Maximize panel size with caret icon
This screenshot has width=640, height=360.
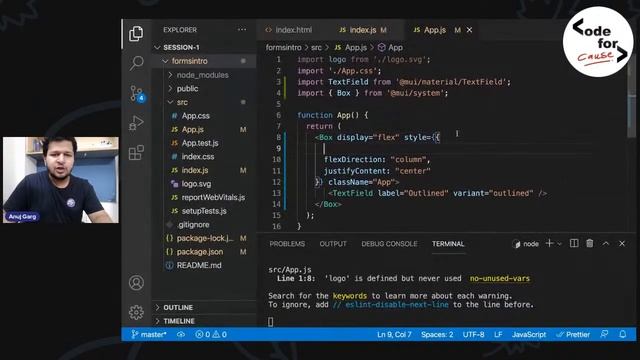pos(606,243)
